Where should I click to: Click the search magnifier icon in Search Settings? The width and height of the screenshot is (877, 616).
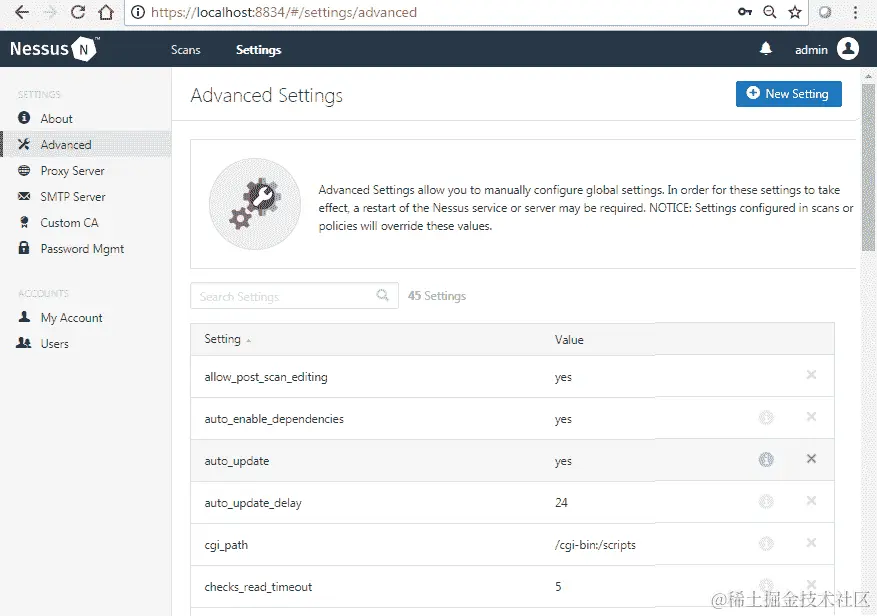[383, 295]
